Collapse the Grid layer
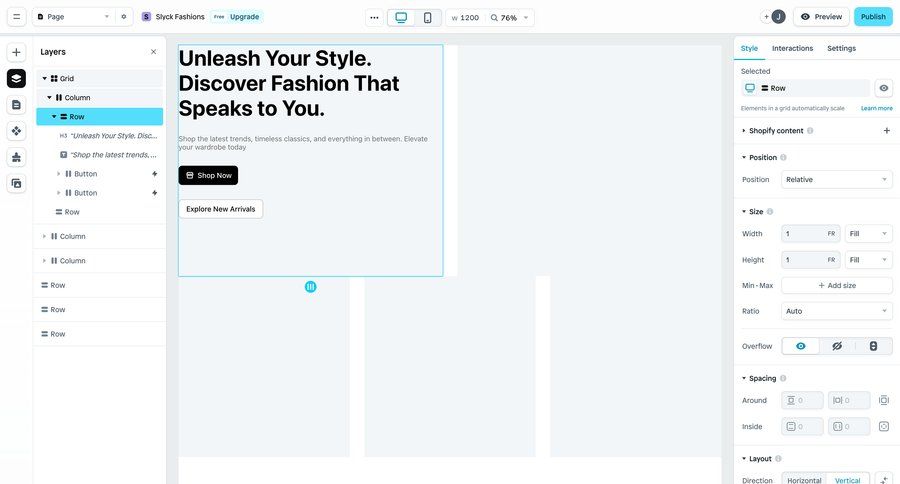900x484 pixels. (45, 78)
